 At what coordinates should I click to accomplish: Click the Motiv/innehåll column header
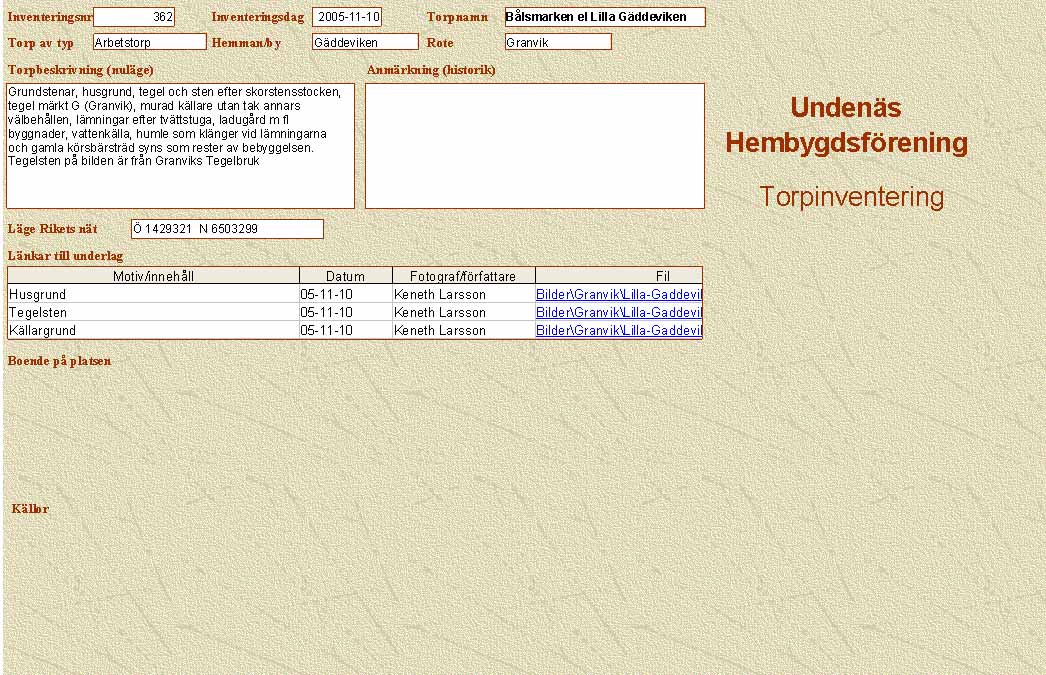pyautogui.click(x=153, y=276)
